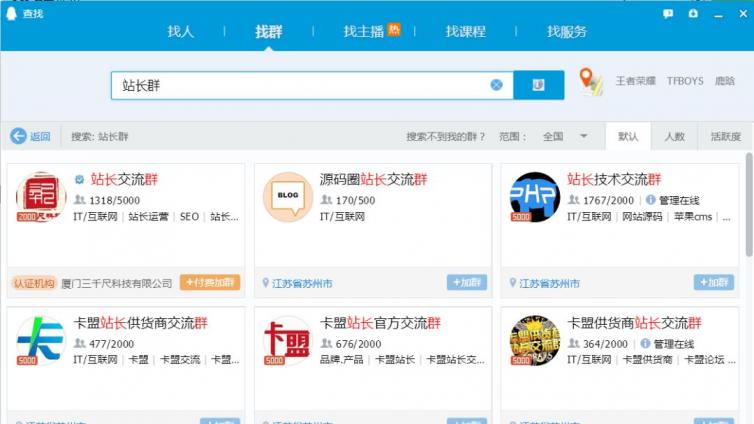
Task: Click member count 170/500
Action: (x=355, y=200)
